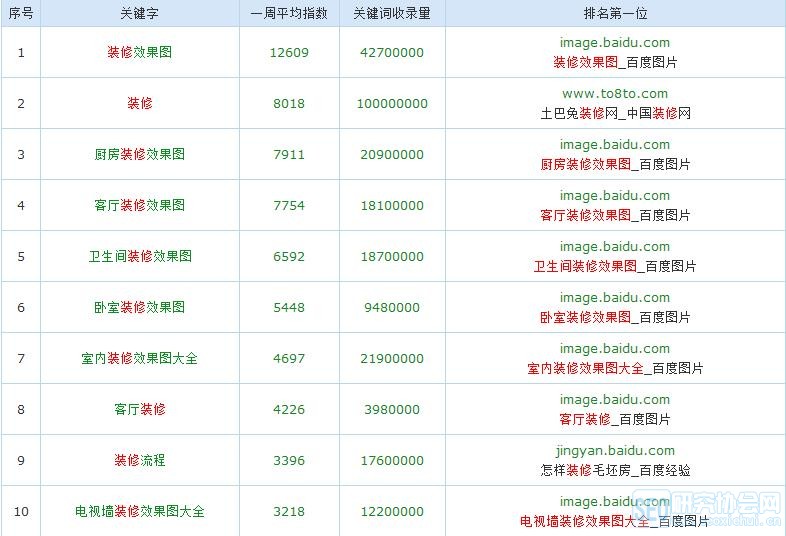
Task: Select the index value 8018
Action: (289, 104)
